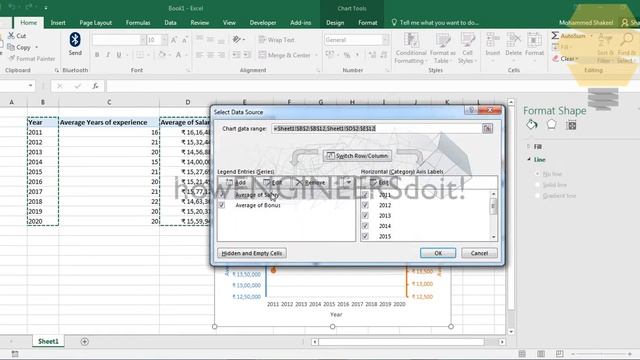The width and height of the screenshot is (640, 360).
Task: Click the Cut scissors icon
Action: [11, 36]
